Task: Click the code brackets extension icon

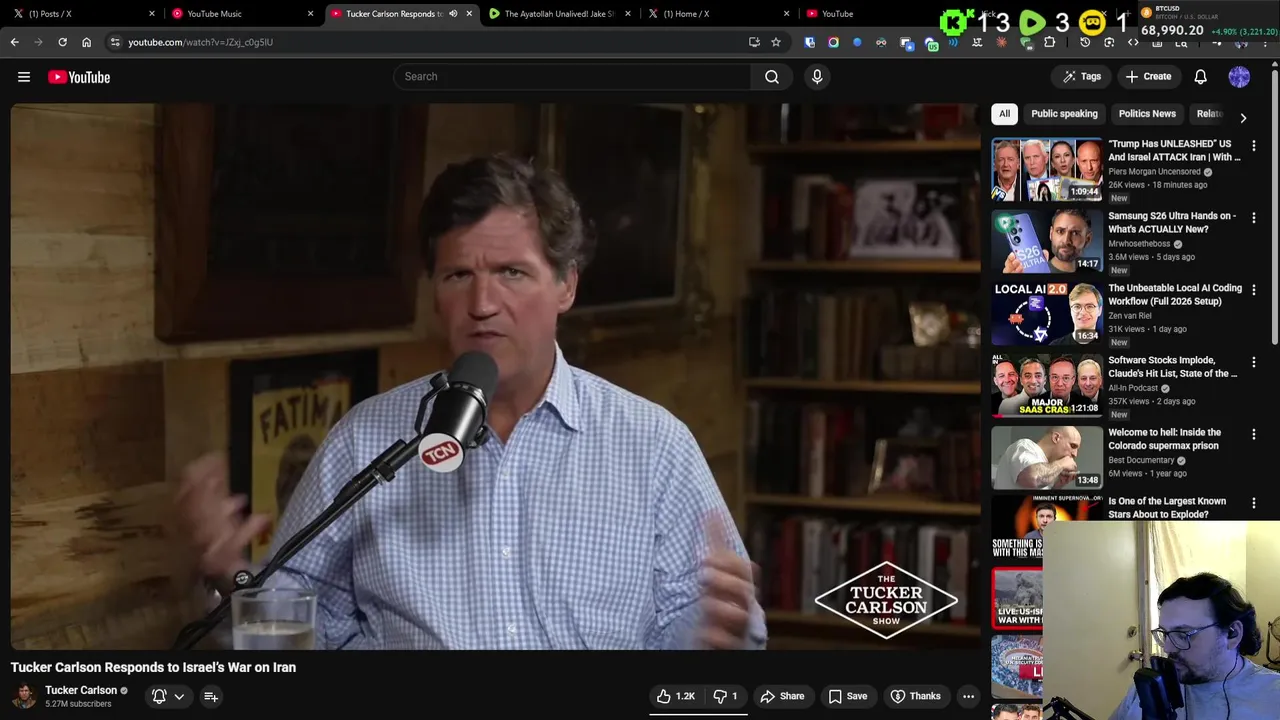Action: pyautogui.click(x=1133, y=42)
